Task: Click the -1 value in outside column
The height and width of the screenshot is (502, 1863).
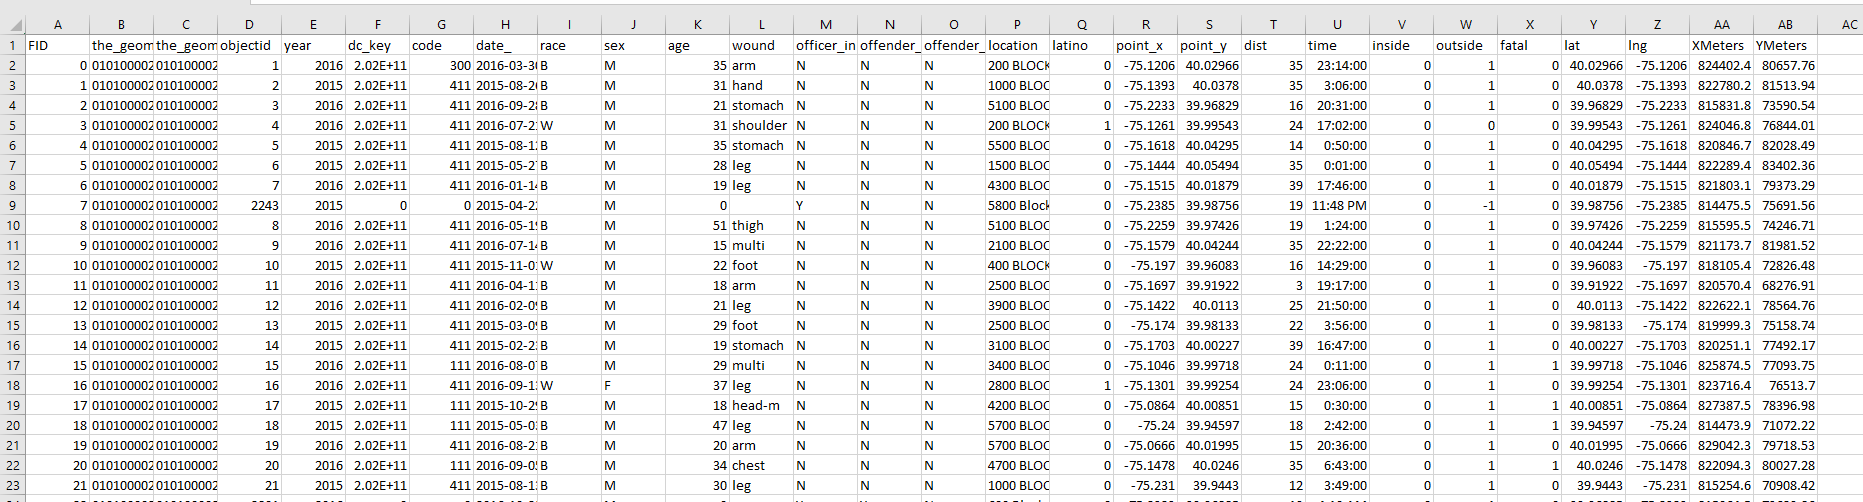Action: [x=1465, y=205]
